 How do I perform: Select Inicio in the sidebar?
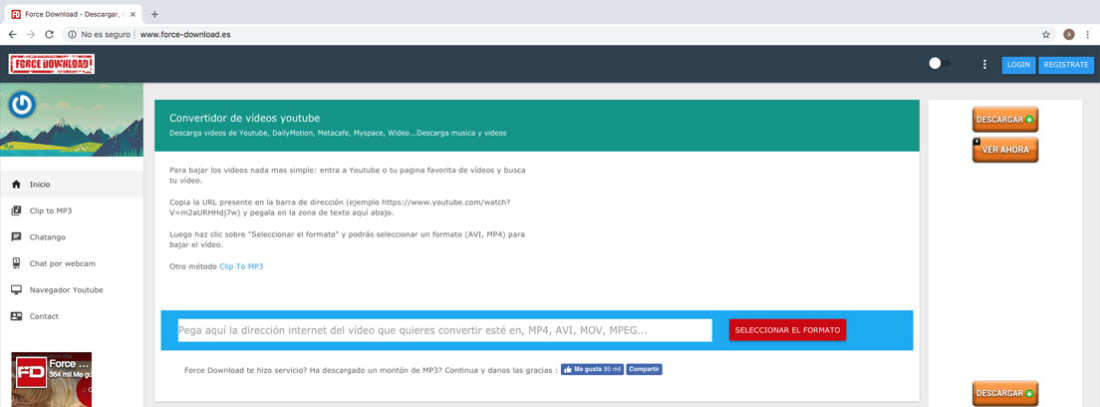[72, 184]
